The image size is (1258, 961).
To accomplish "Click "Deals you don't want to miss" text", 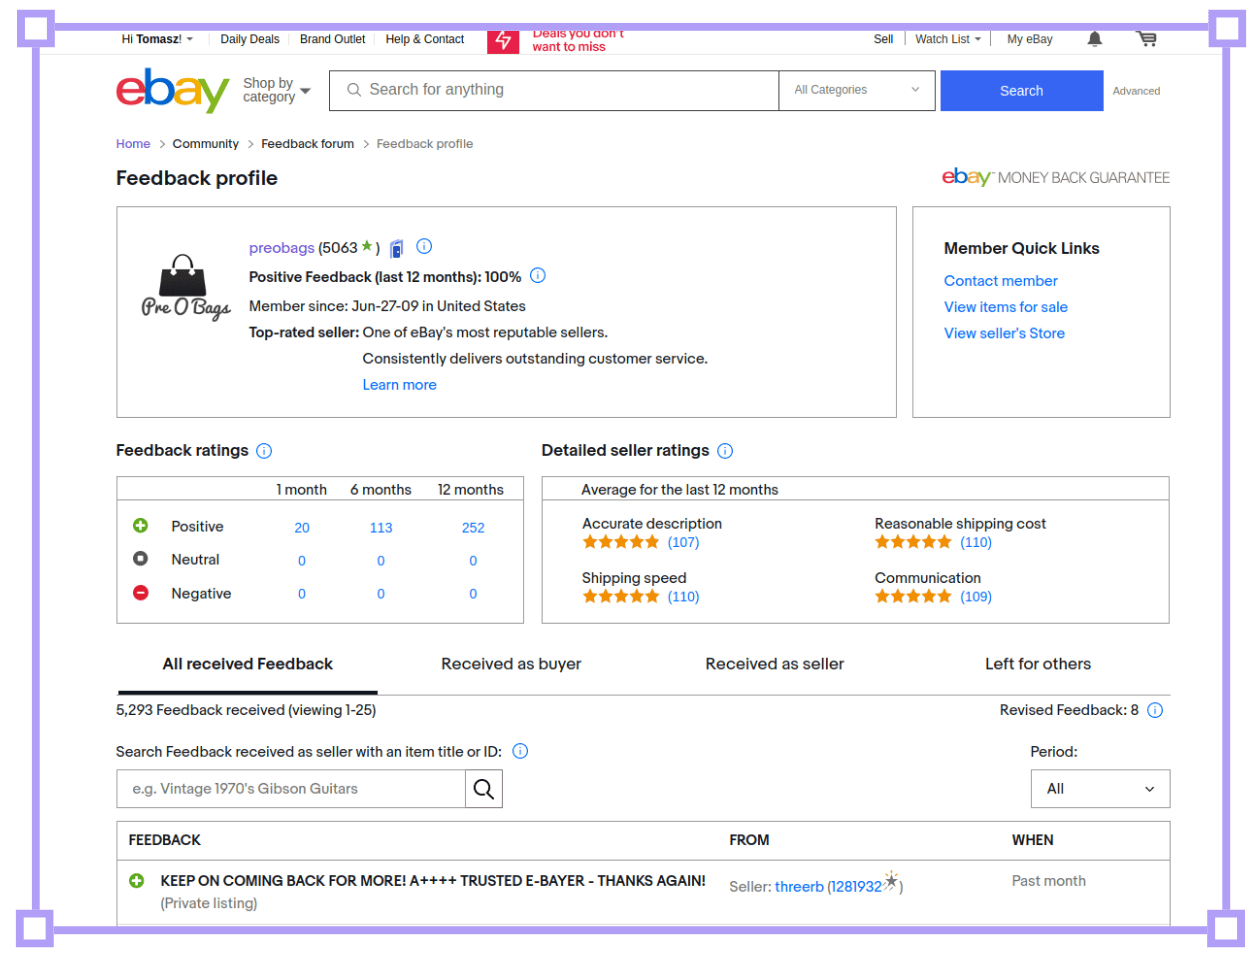I will pyautogui.click(x=578, y=40).
